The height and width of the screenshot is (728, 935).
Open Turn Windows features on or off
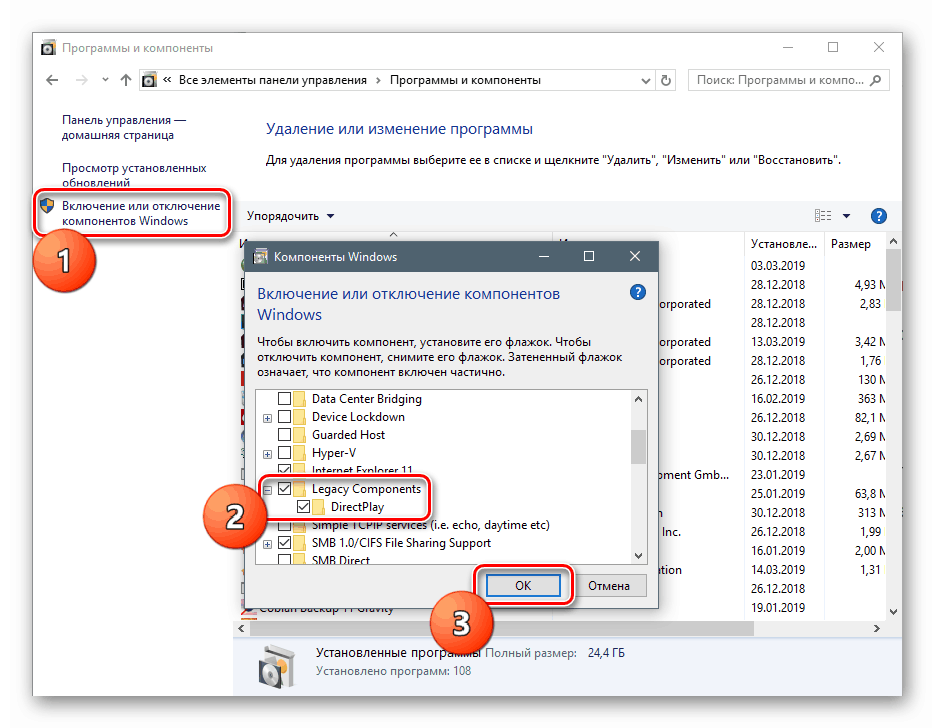point(141,213)
